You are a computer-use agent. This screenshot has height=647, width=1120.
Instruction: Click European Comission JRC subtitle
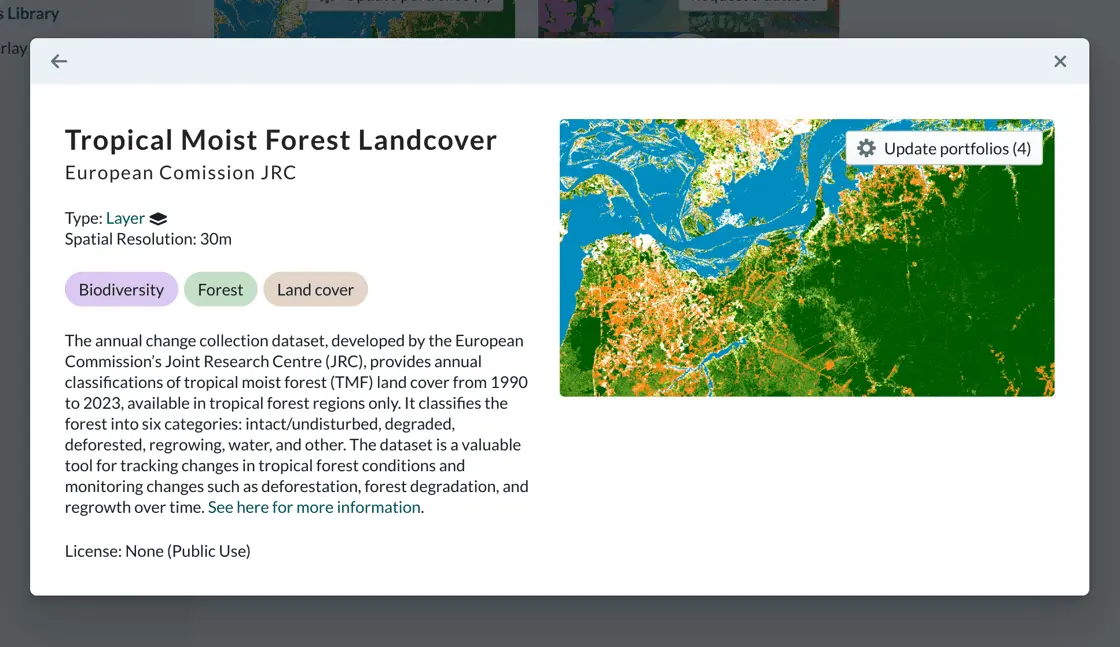[180, 173]
